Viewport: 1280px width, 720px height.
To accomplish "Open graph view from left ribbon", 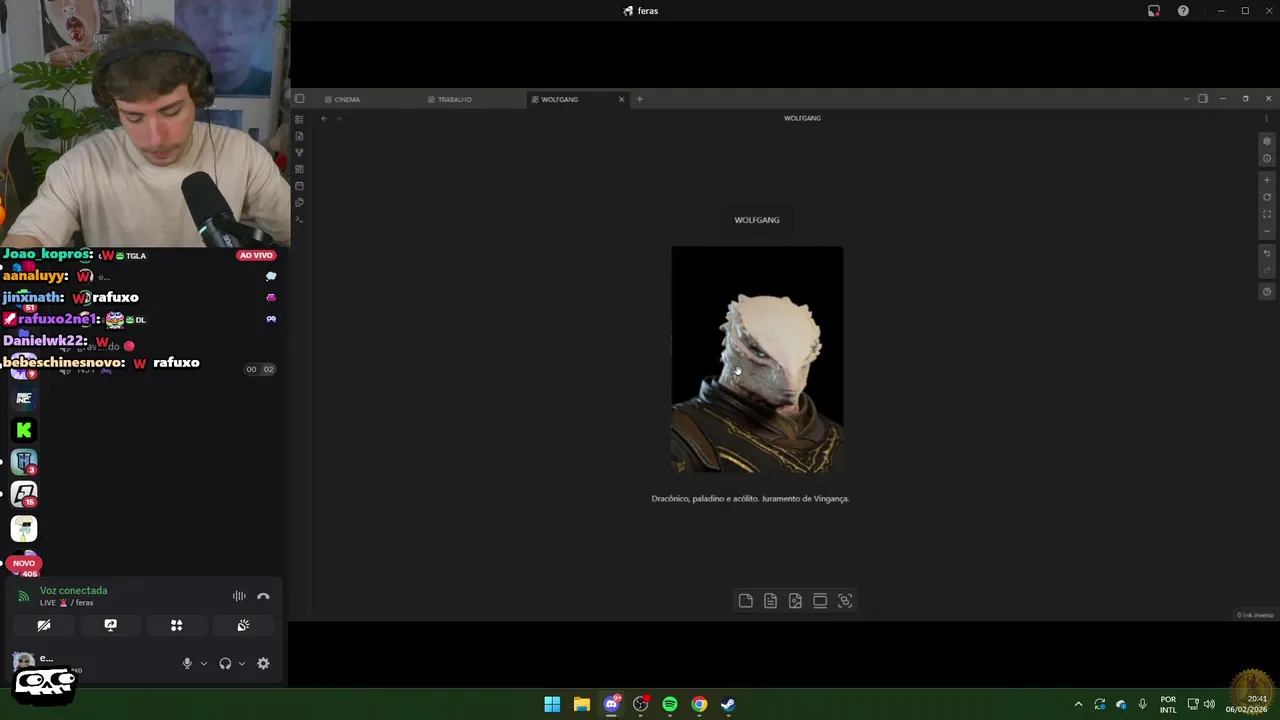I will pyautogui.click(x=299, y=152).
